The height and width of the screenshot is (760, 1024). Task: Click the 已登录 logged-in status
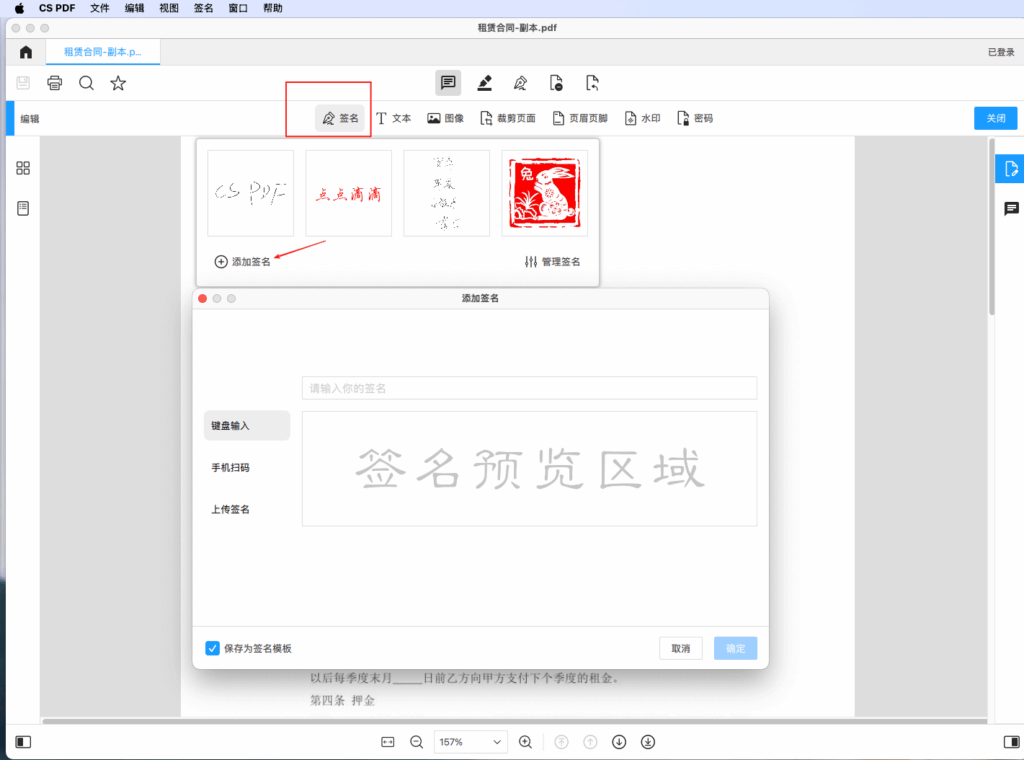click(x=1000, y=52)
